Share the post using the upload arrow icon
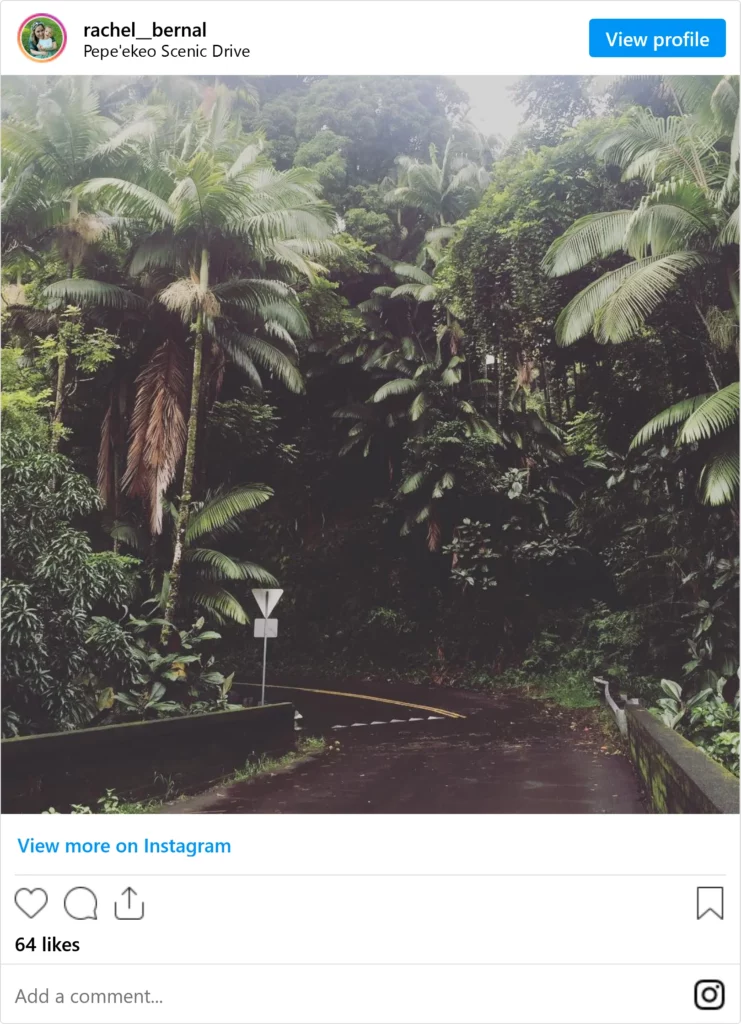The image size is (741, 1024). point(129,903)
